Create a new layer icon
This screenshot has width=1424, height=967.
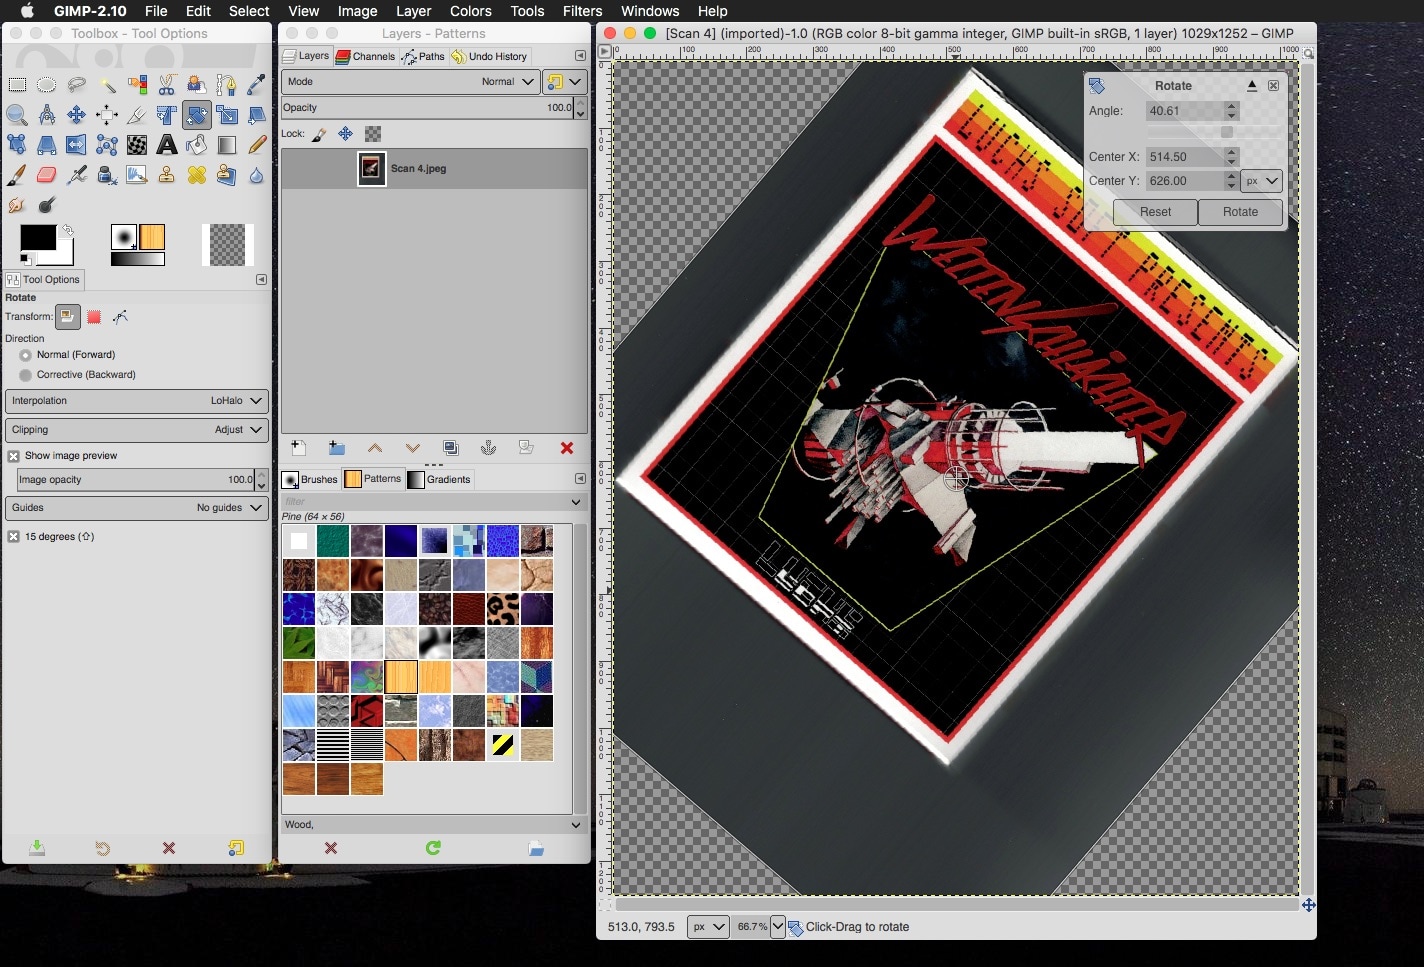pos(298,448)
